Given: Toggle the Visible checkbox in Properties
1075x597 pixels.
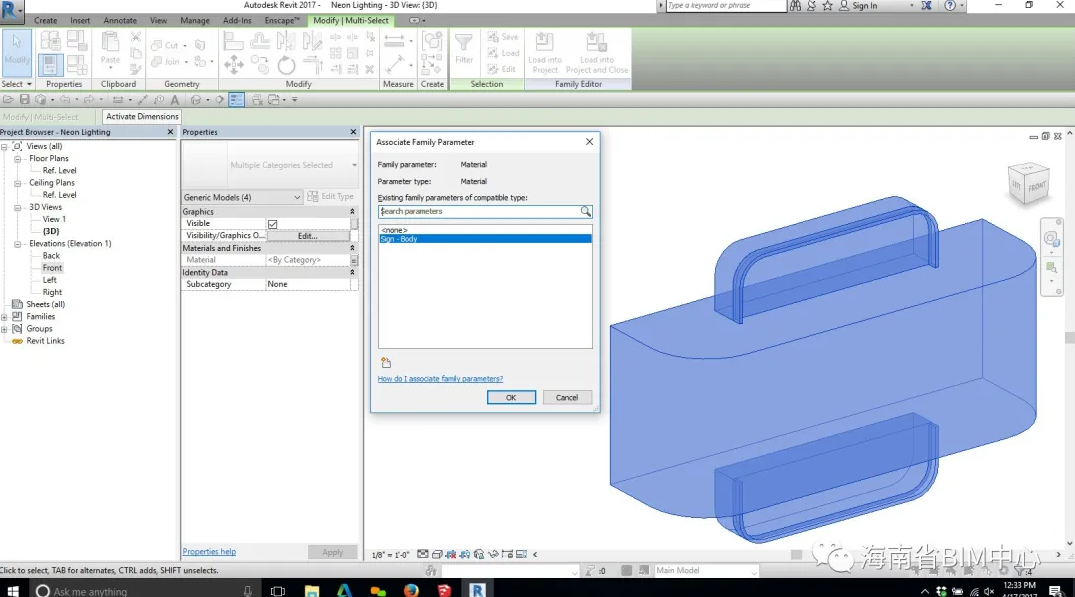Looking at the screenshot, I should 272,224.
